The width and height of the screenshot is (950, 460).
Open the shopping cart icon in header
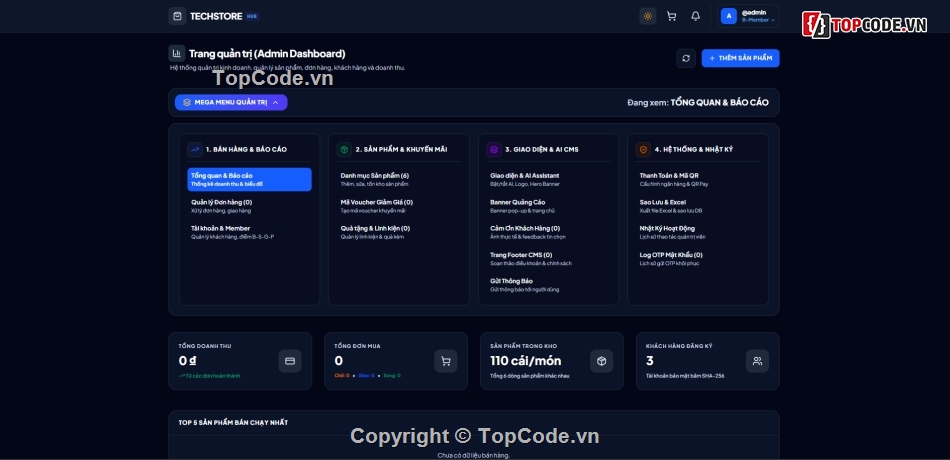(671, 16)
